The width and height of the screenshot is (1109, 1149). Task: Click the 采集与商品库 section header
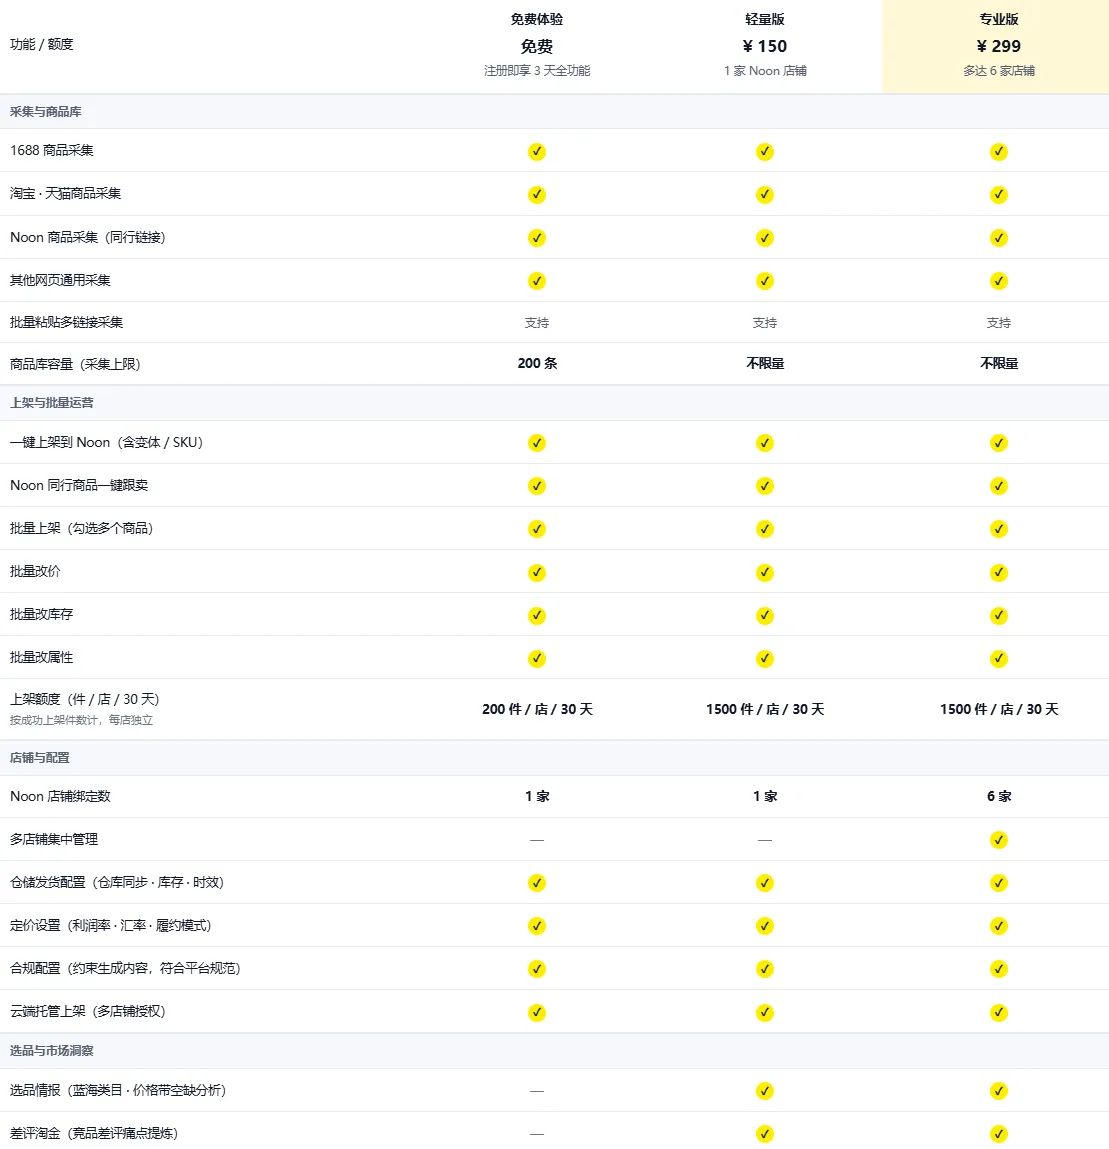(45, 112)
